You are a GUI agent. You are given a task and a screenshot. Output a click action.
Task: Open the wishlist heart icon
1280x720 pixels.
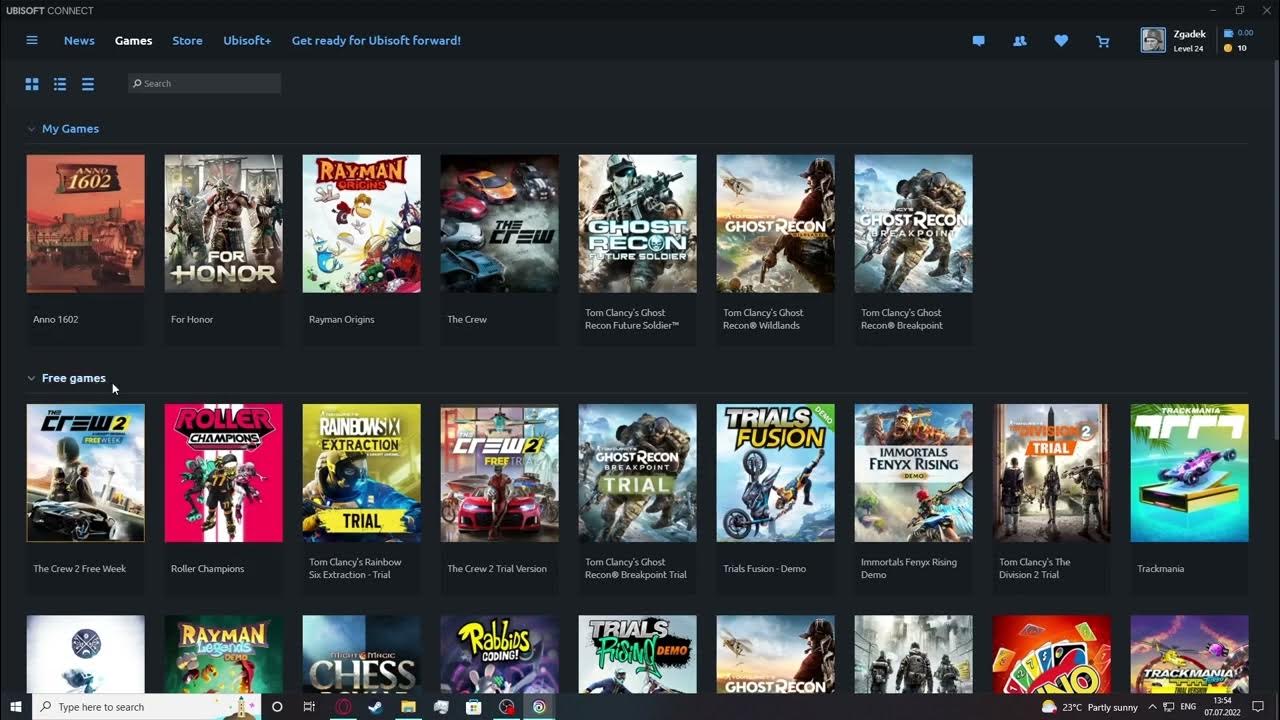coord(1061,41)
